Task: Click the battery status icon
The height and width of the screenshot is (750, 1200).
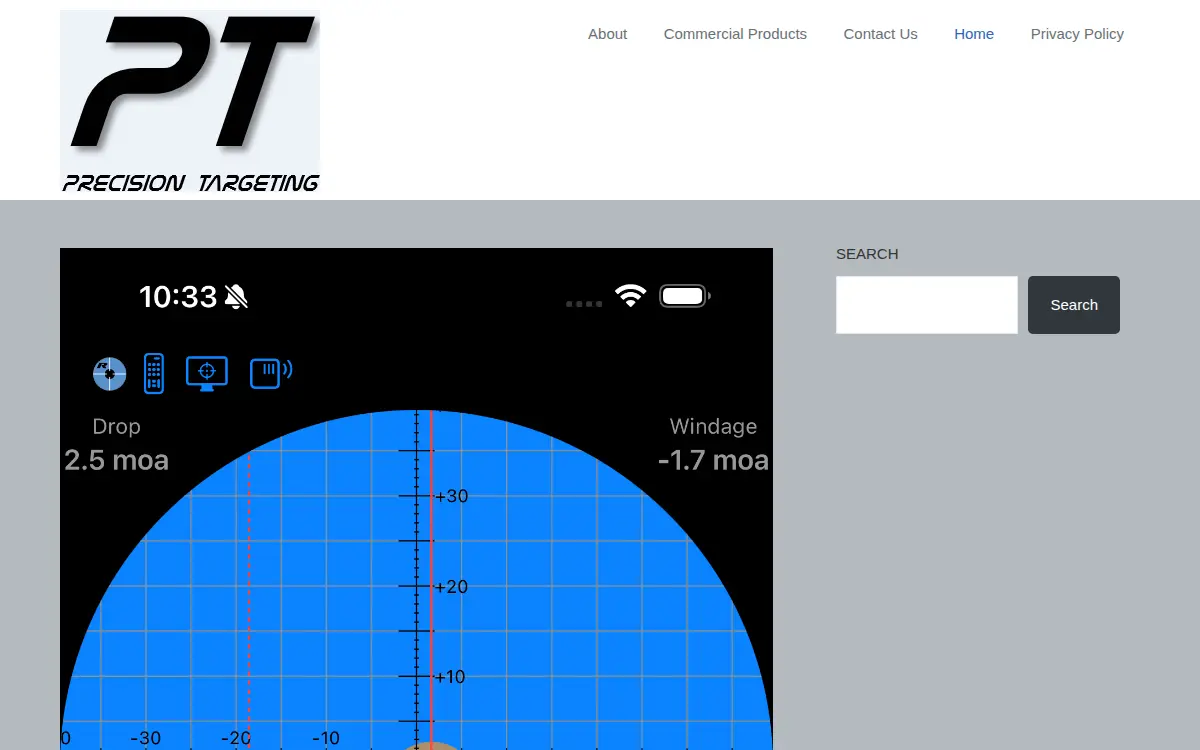Action: point(685,296)
